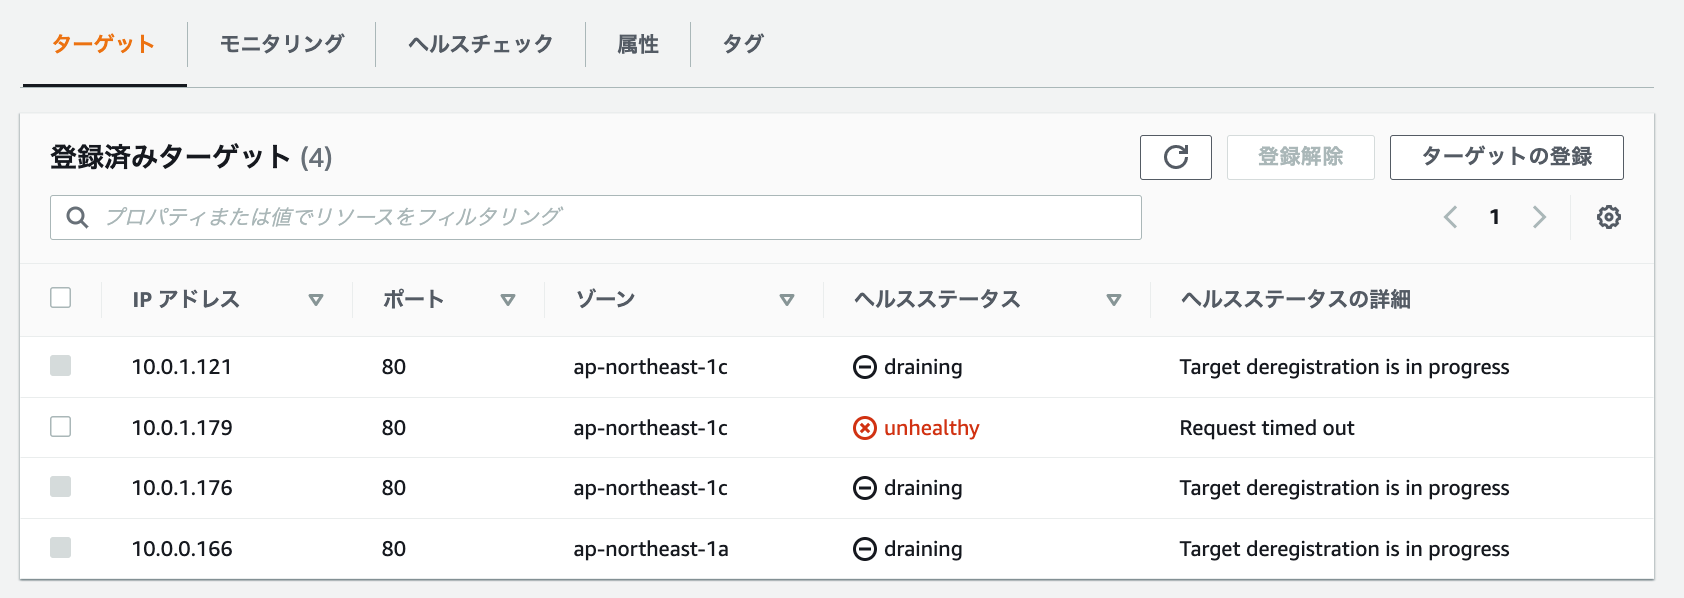Click the refresh icon to reload targets
The image size is (1684, 598).
1176,157
